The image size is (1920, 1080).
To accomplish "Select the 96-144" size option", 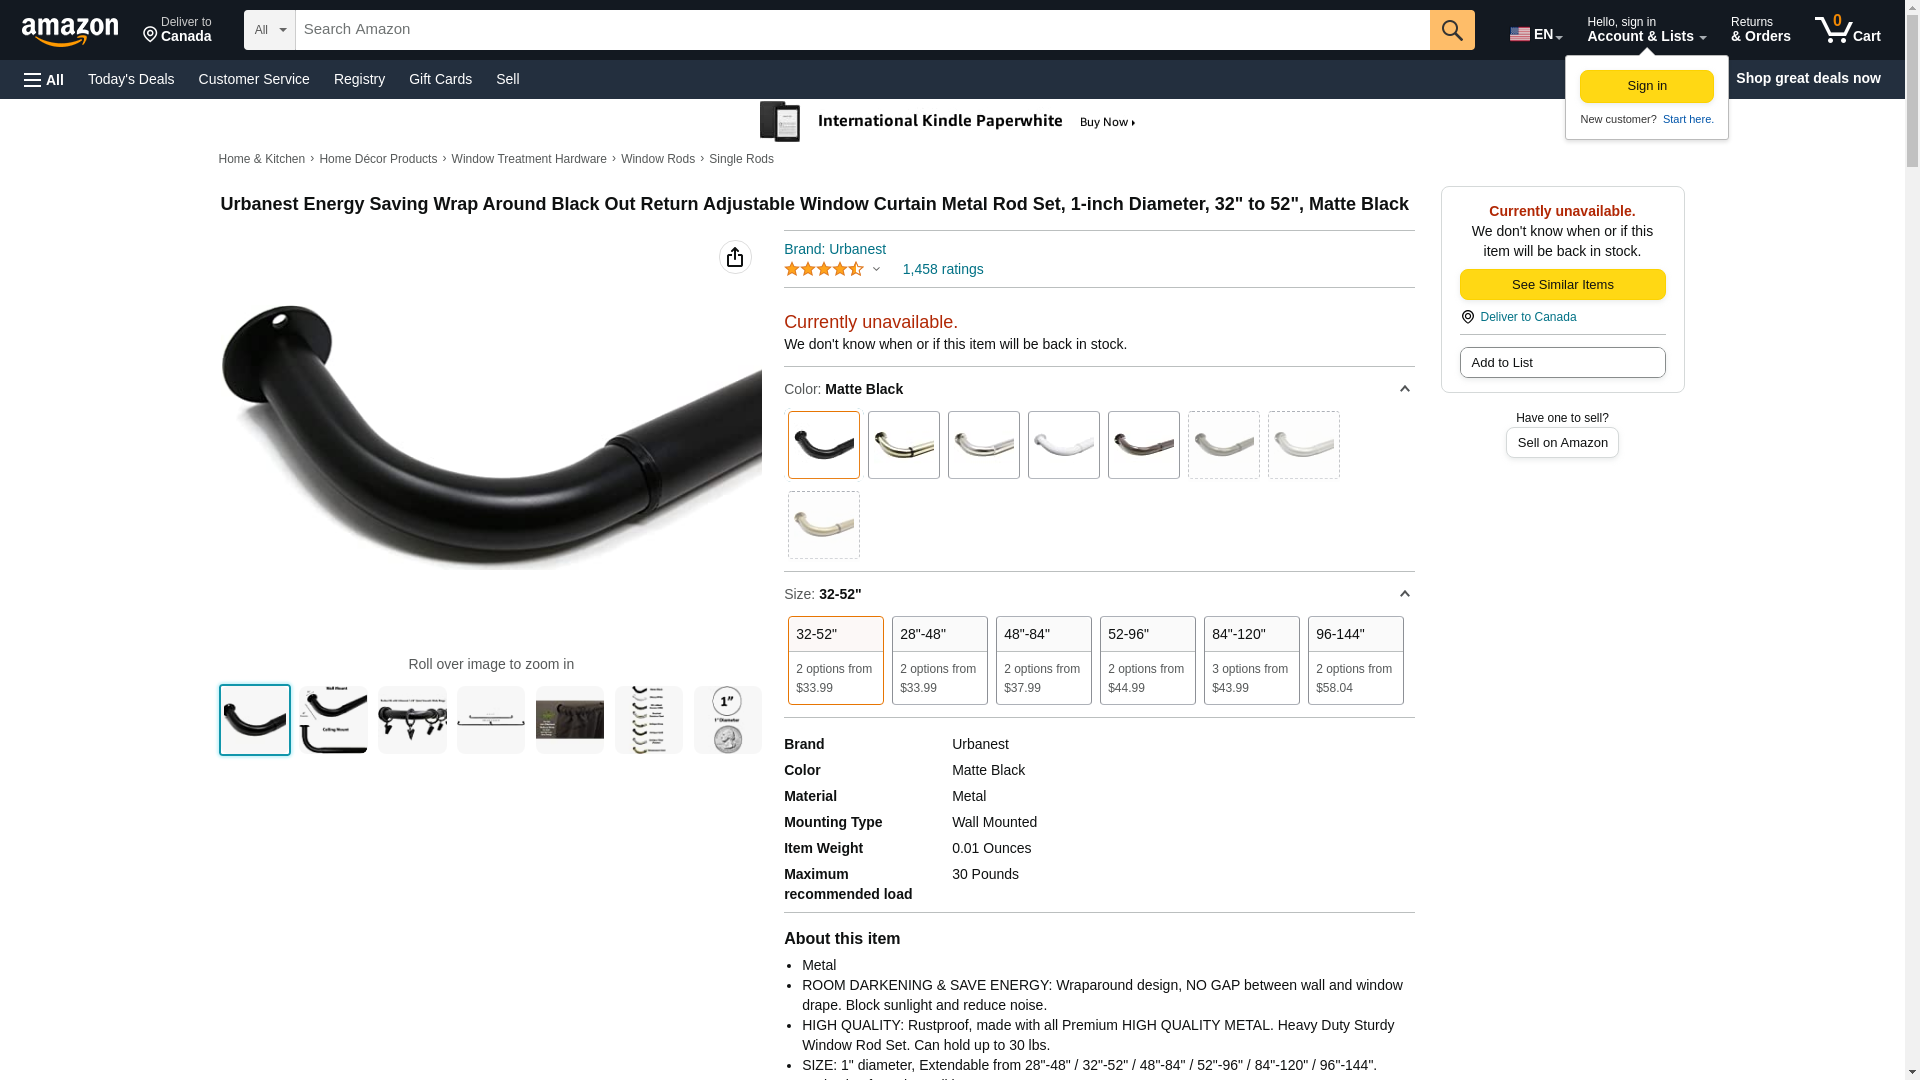I will (x=1356, y=660).
